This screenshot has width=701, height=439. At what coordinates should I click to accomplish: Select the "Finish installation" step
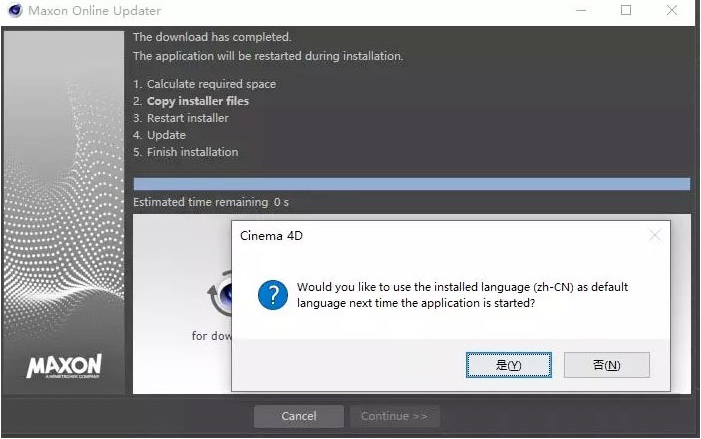[x=192, y=152]
